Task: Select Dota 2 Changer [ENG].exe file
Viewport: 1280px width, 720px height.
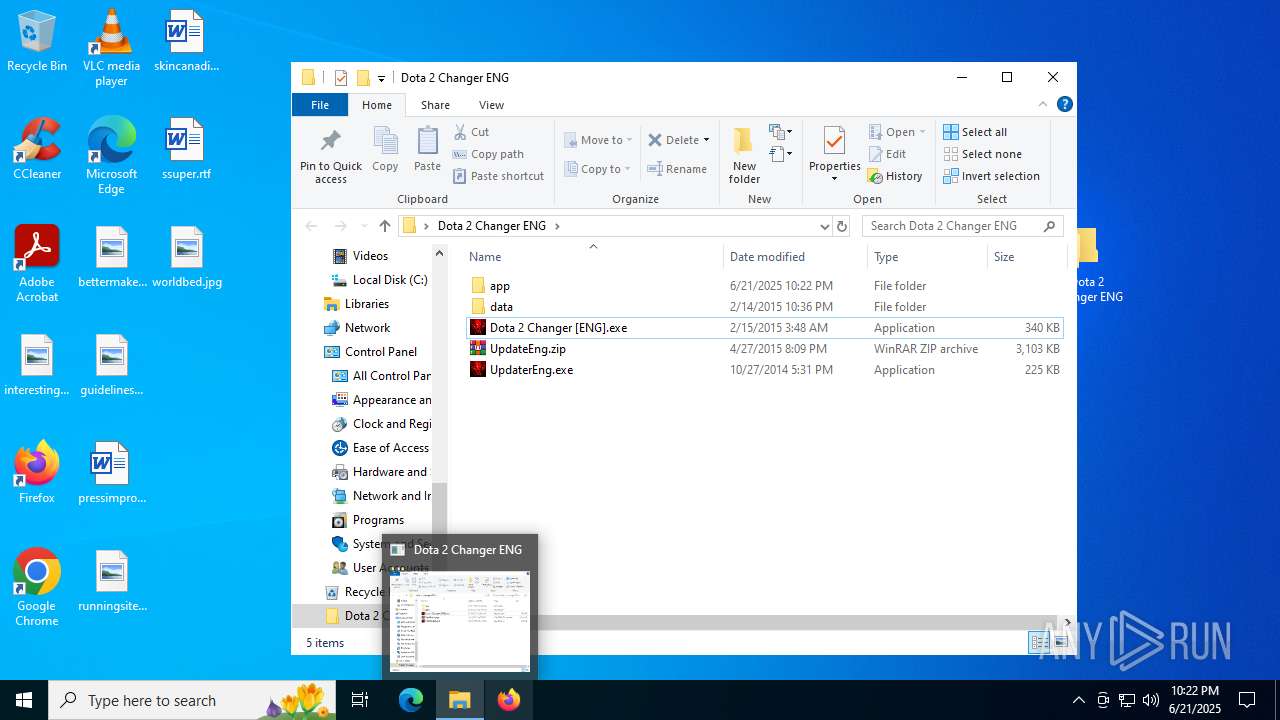Action: pyautogui.click(x=765, y=328)
